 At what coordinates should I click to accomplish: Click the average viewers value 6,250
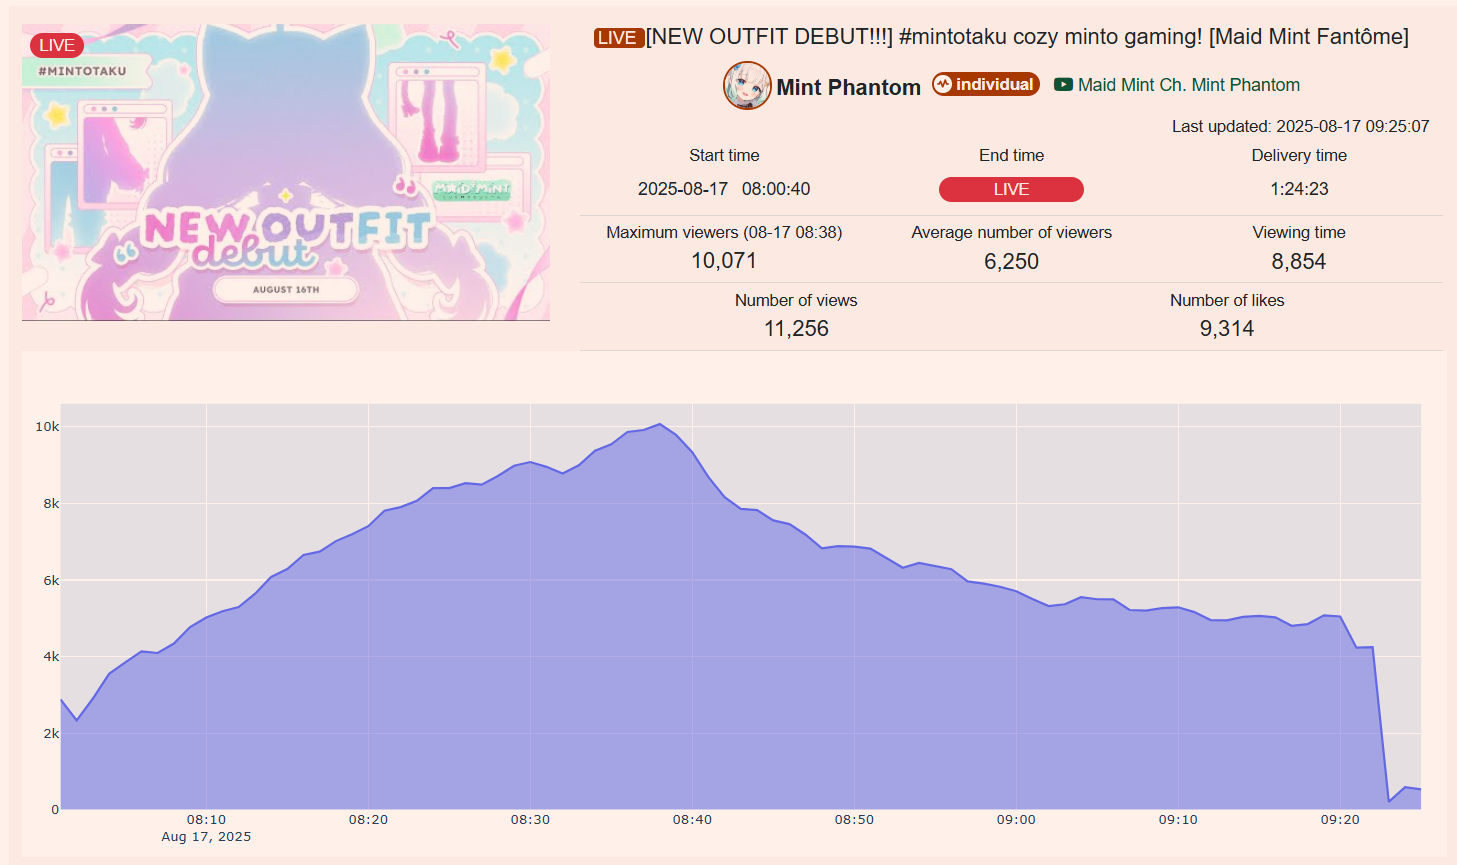pyautogui.click(x=1011, y=262)
